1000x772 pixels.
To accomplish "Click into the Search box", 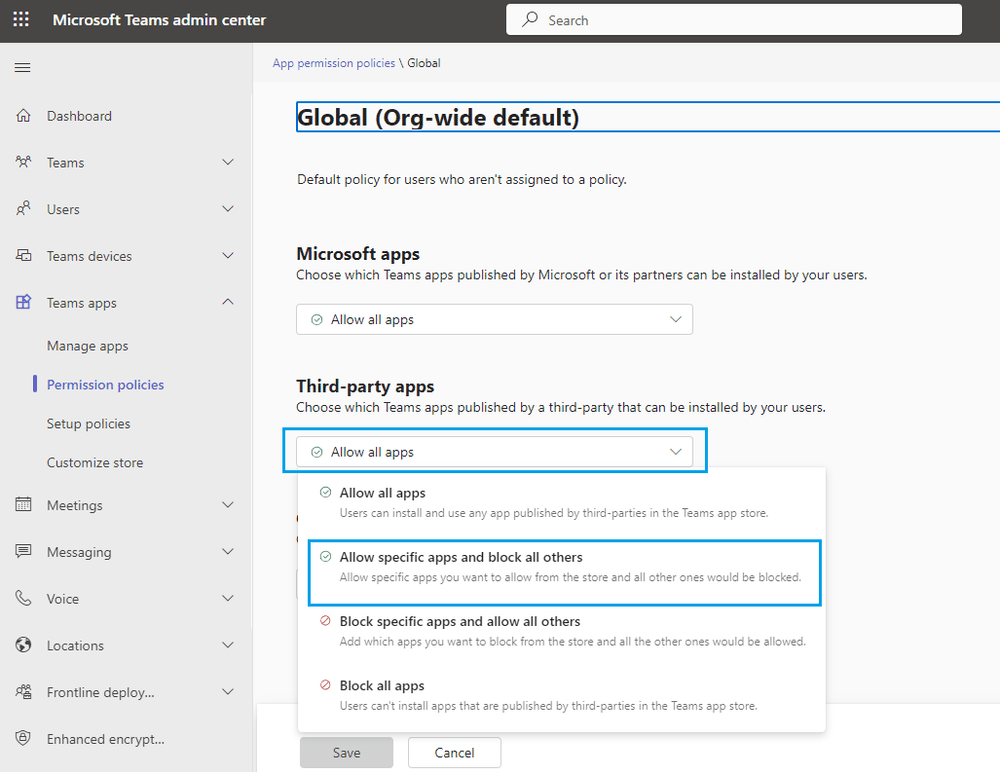I will coord(733,20).
